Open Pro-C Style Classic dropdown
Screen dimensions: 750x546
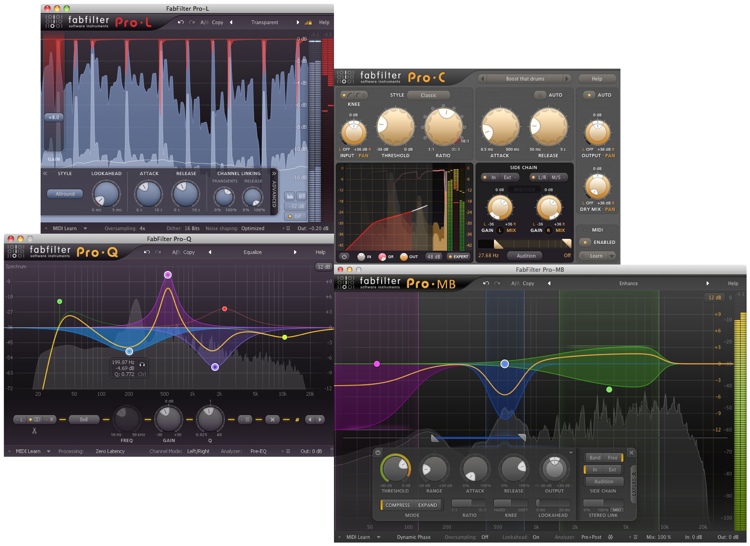(x=429, y=95)
